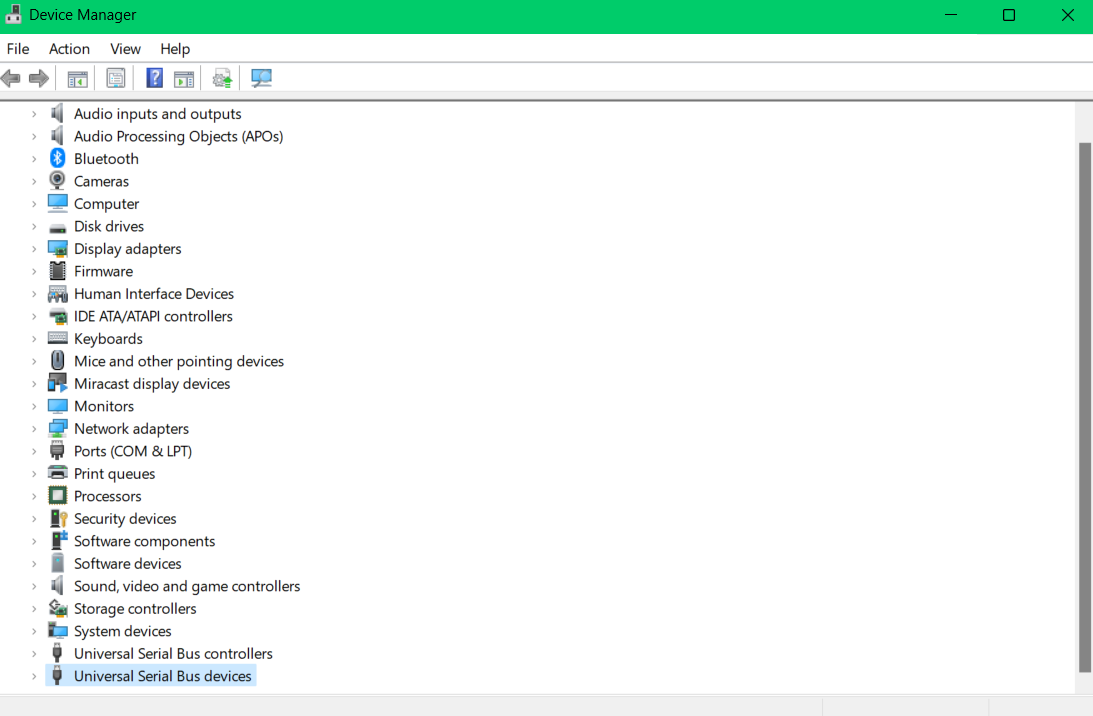Viewport: 1093px width, 716px height.
Task: Open the Action menu
Action: pos(69,49)
